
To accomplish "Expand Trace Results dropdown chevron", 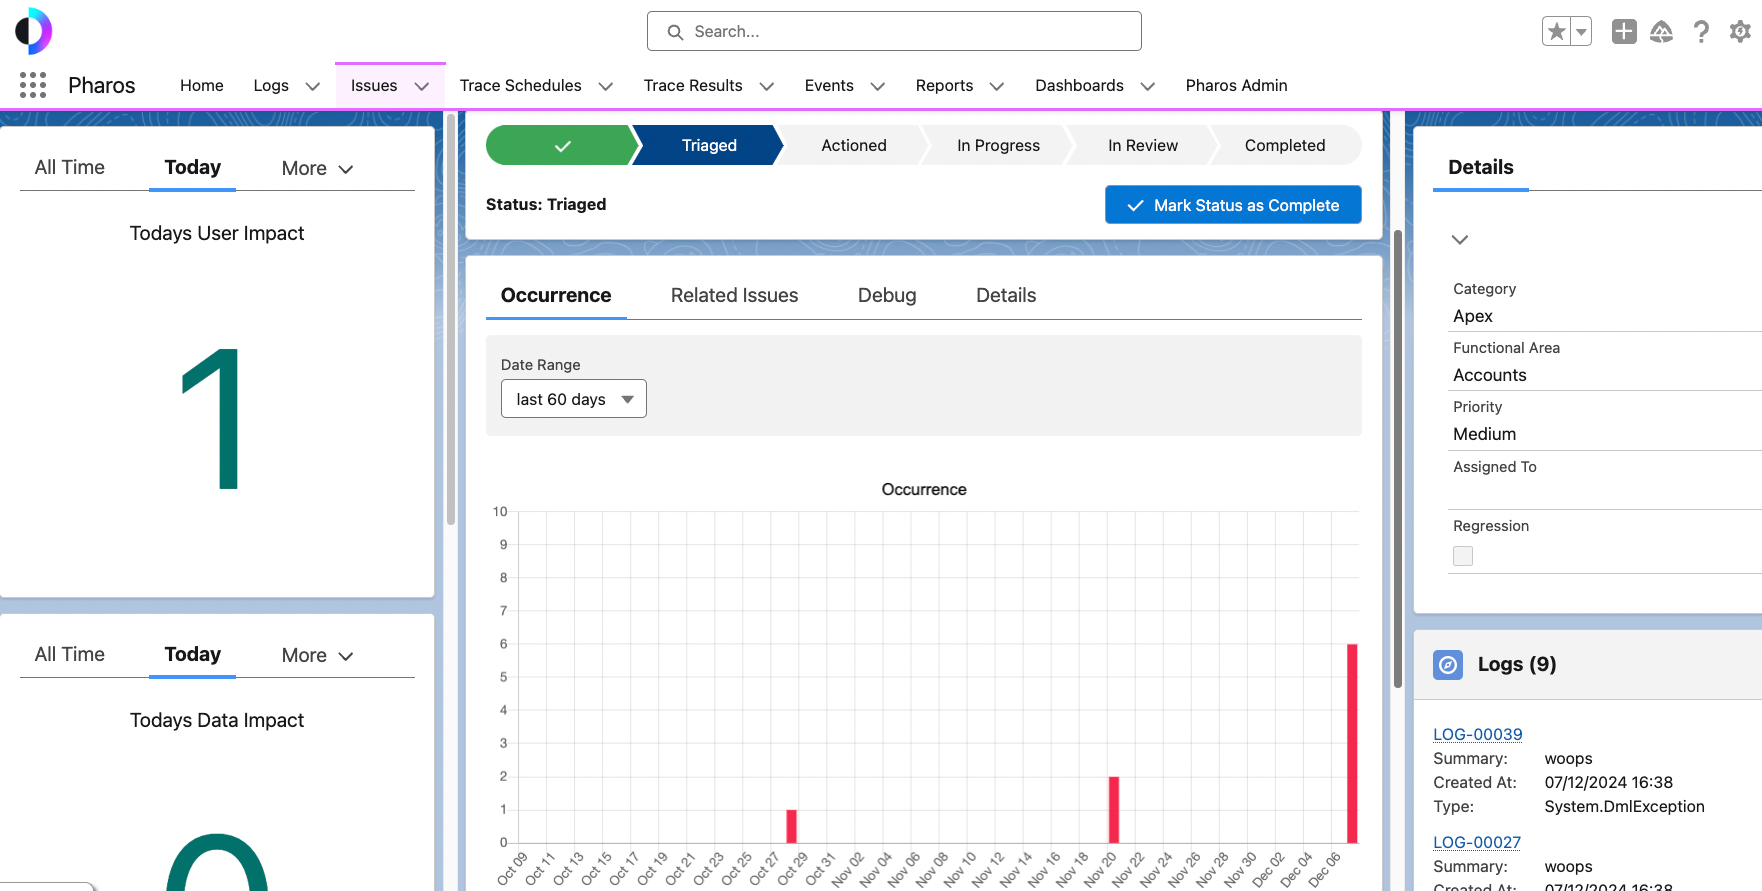I will pos(767,86).
